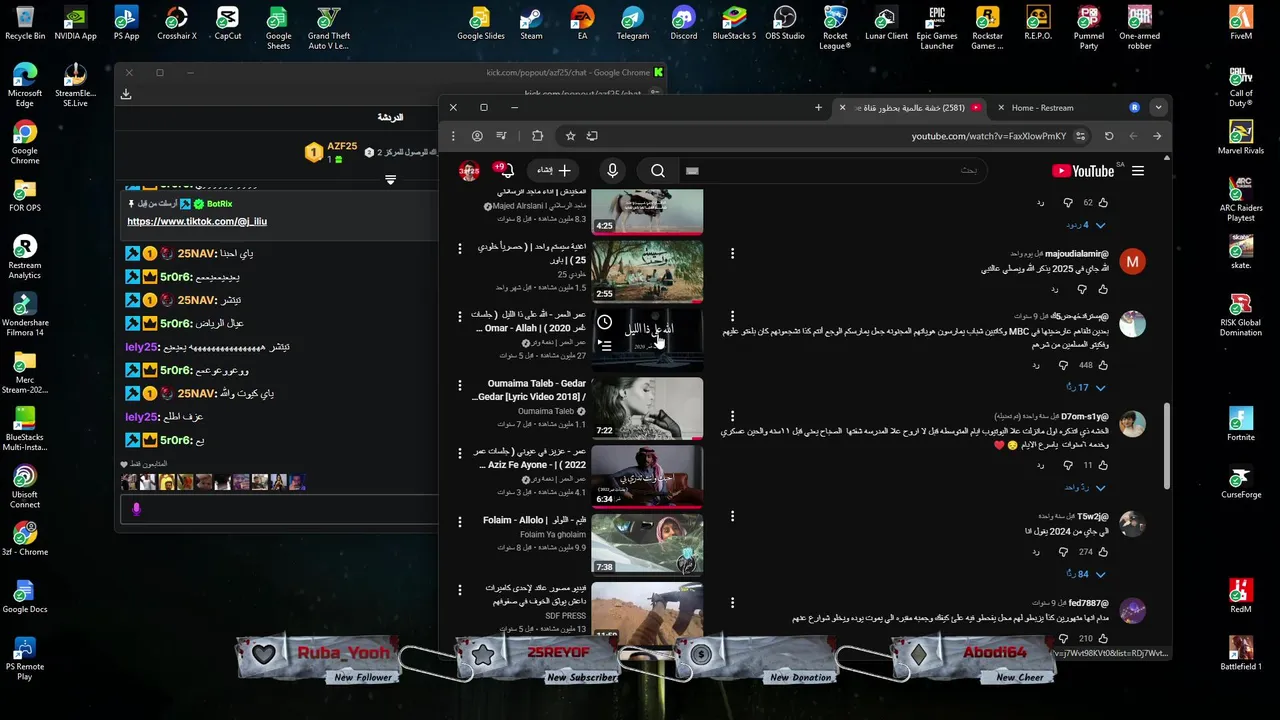Open a new Chrome tab
This screenshot has width=1280, height=720.
pos(818,108)
